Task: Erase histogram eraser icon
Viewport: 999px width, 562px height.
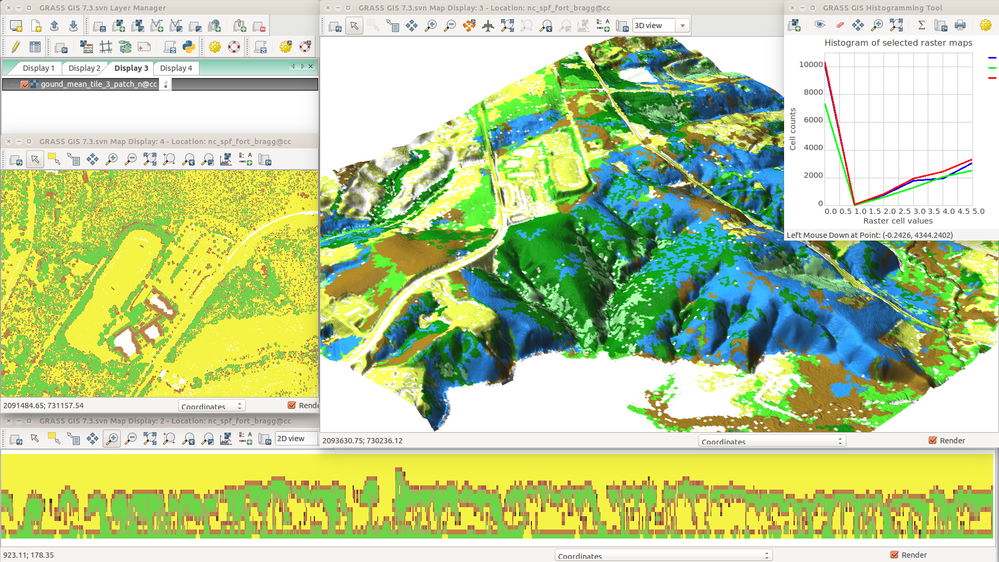Action: (839, 25)
